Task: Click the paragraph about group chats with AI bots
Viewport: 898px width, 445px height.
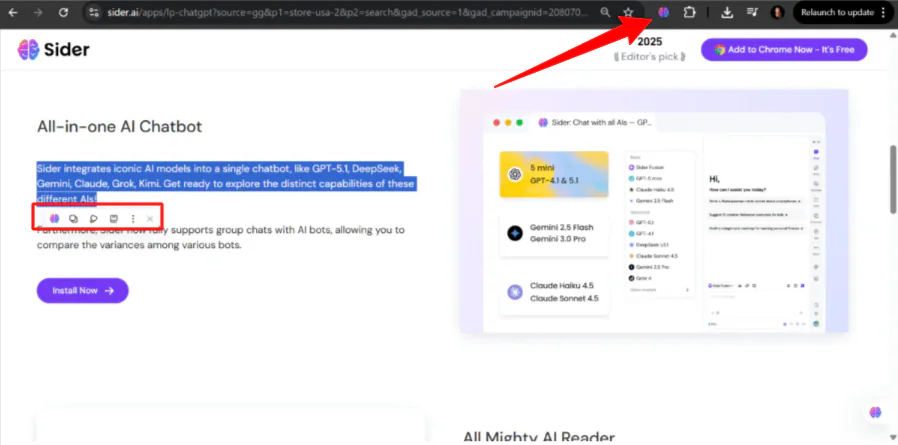Action: pos(221,238)
